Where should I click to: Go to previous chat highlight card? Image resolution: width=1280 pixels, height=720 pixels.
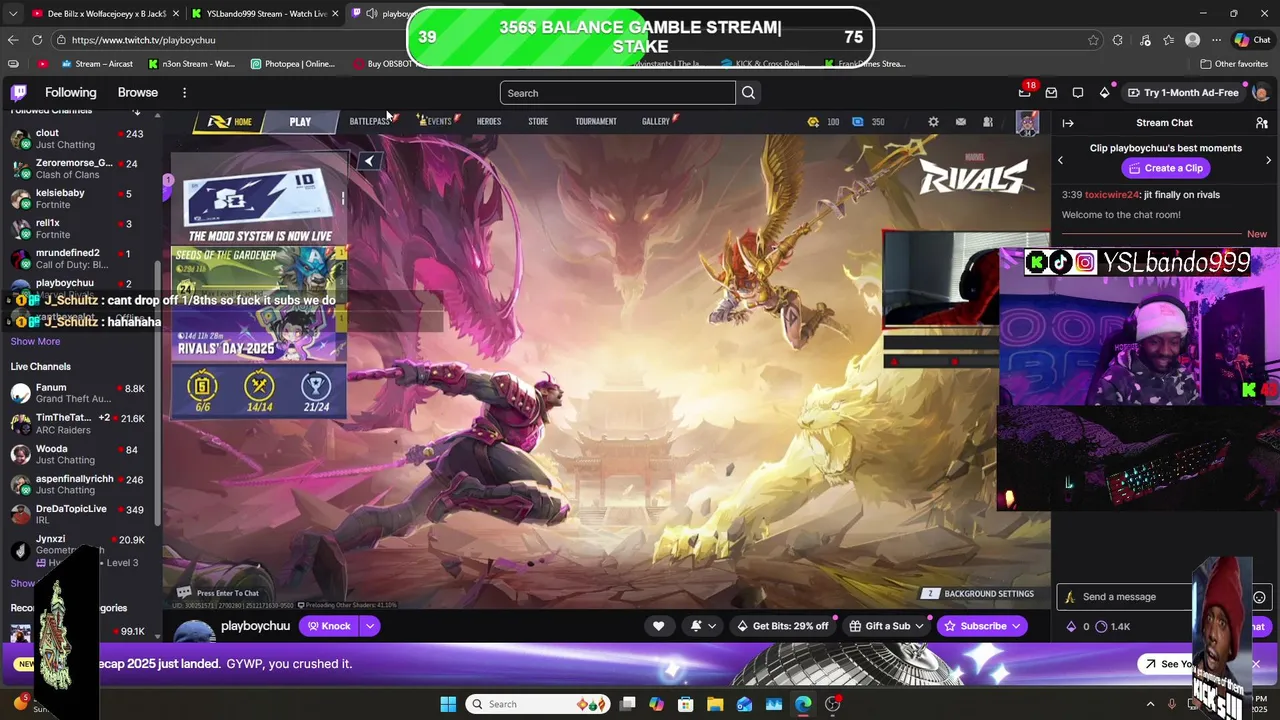(1061, 160)
